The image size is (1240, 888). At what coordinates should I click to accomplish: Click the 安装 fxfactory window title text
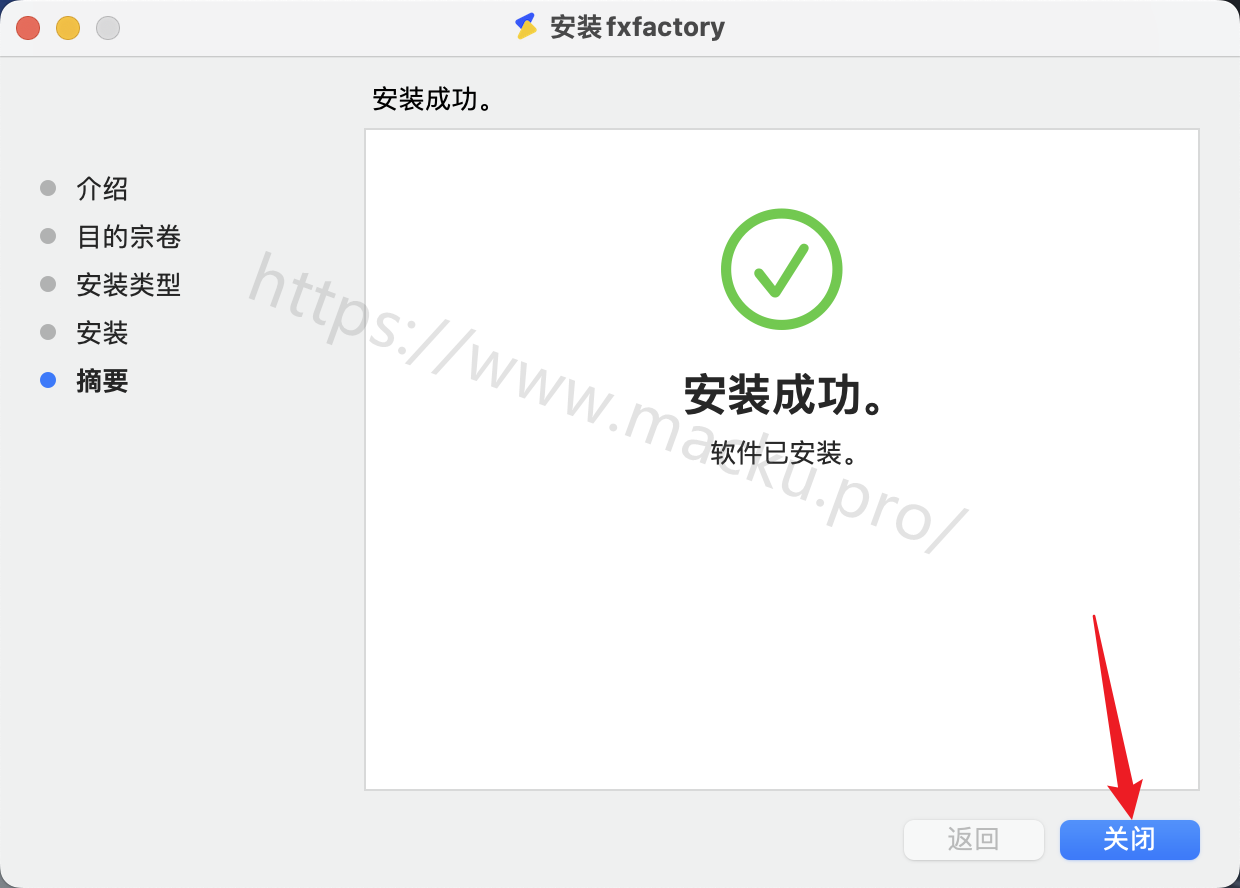[637, 27]
